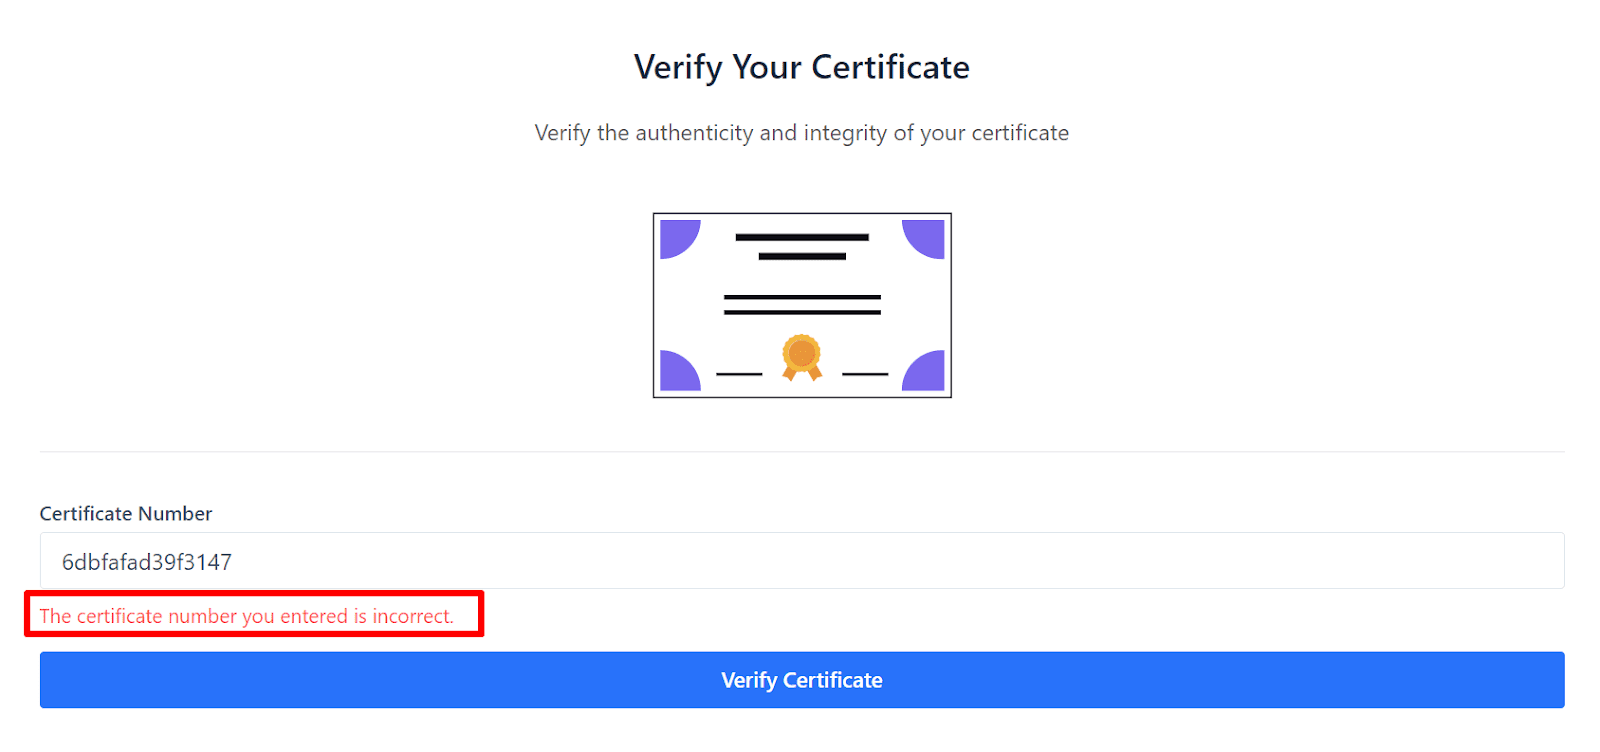Click the Certificate Number field label
1600x752 pixels.
click(x=125, y=513)
